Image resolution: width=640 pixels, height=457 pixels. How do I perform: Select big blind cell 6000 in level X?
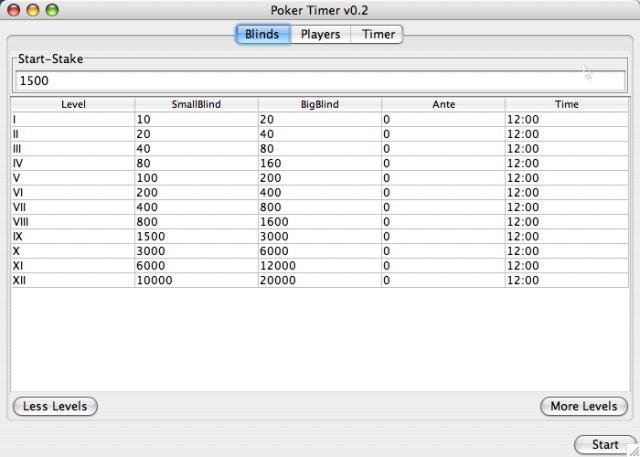point(320,251)
